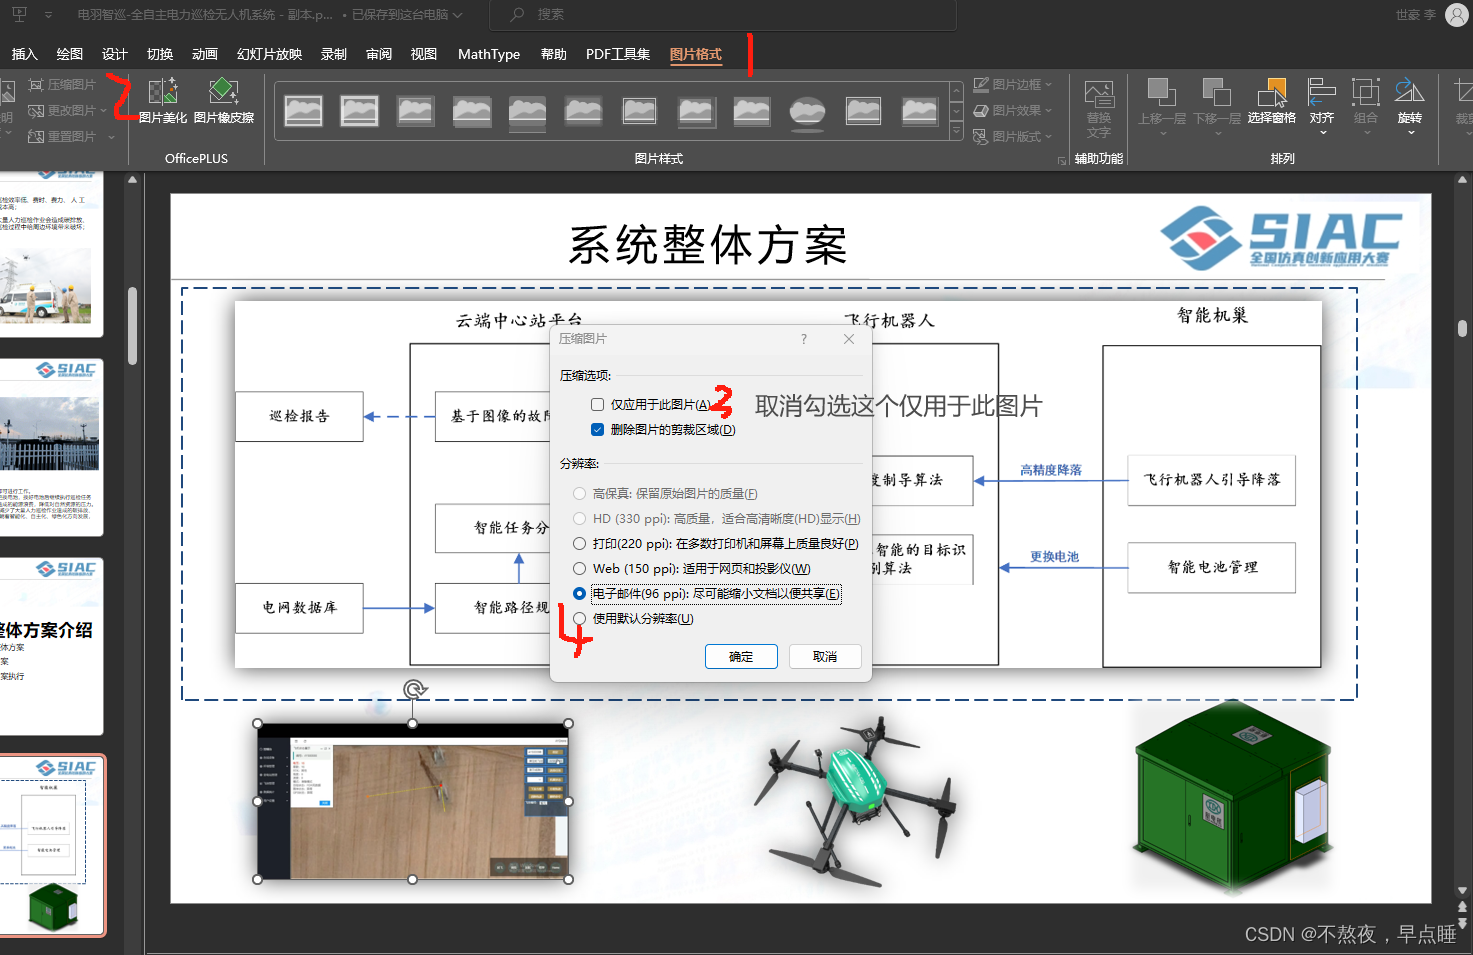Apply the last picture style in gallery row
1473x955 pixels.
pyautogui.click(x=919, y=110)
